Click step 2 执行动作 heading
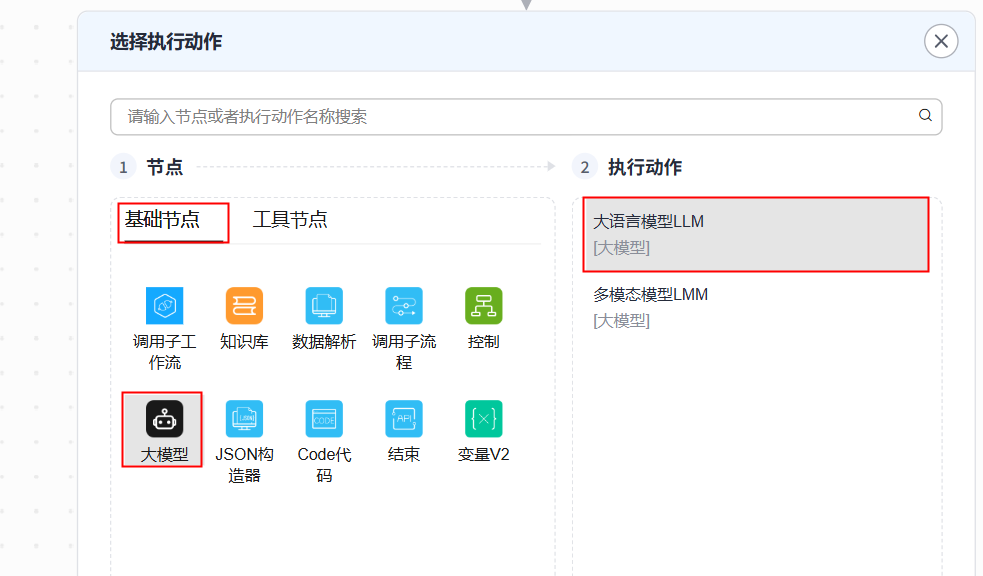Screen dimensions: 983x576 645,167
